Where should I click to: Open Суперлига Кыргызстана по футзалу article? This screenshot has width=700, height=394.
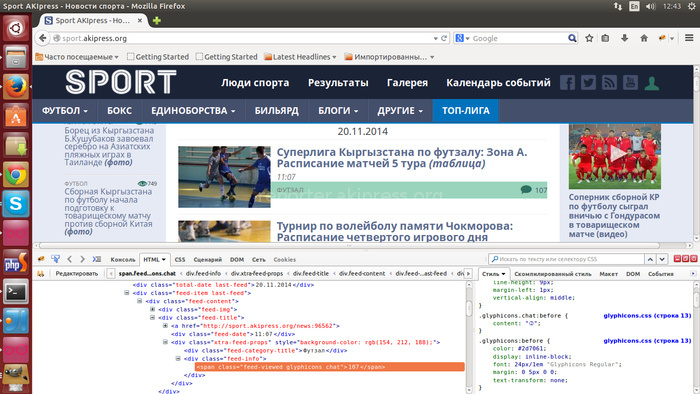tap(402, 158)
